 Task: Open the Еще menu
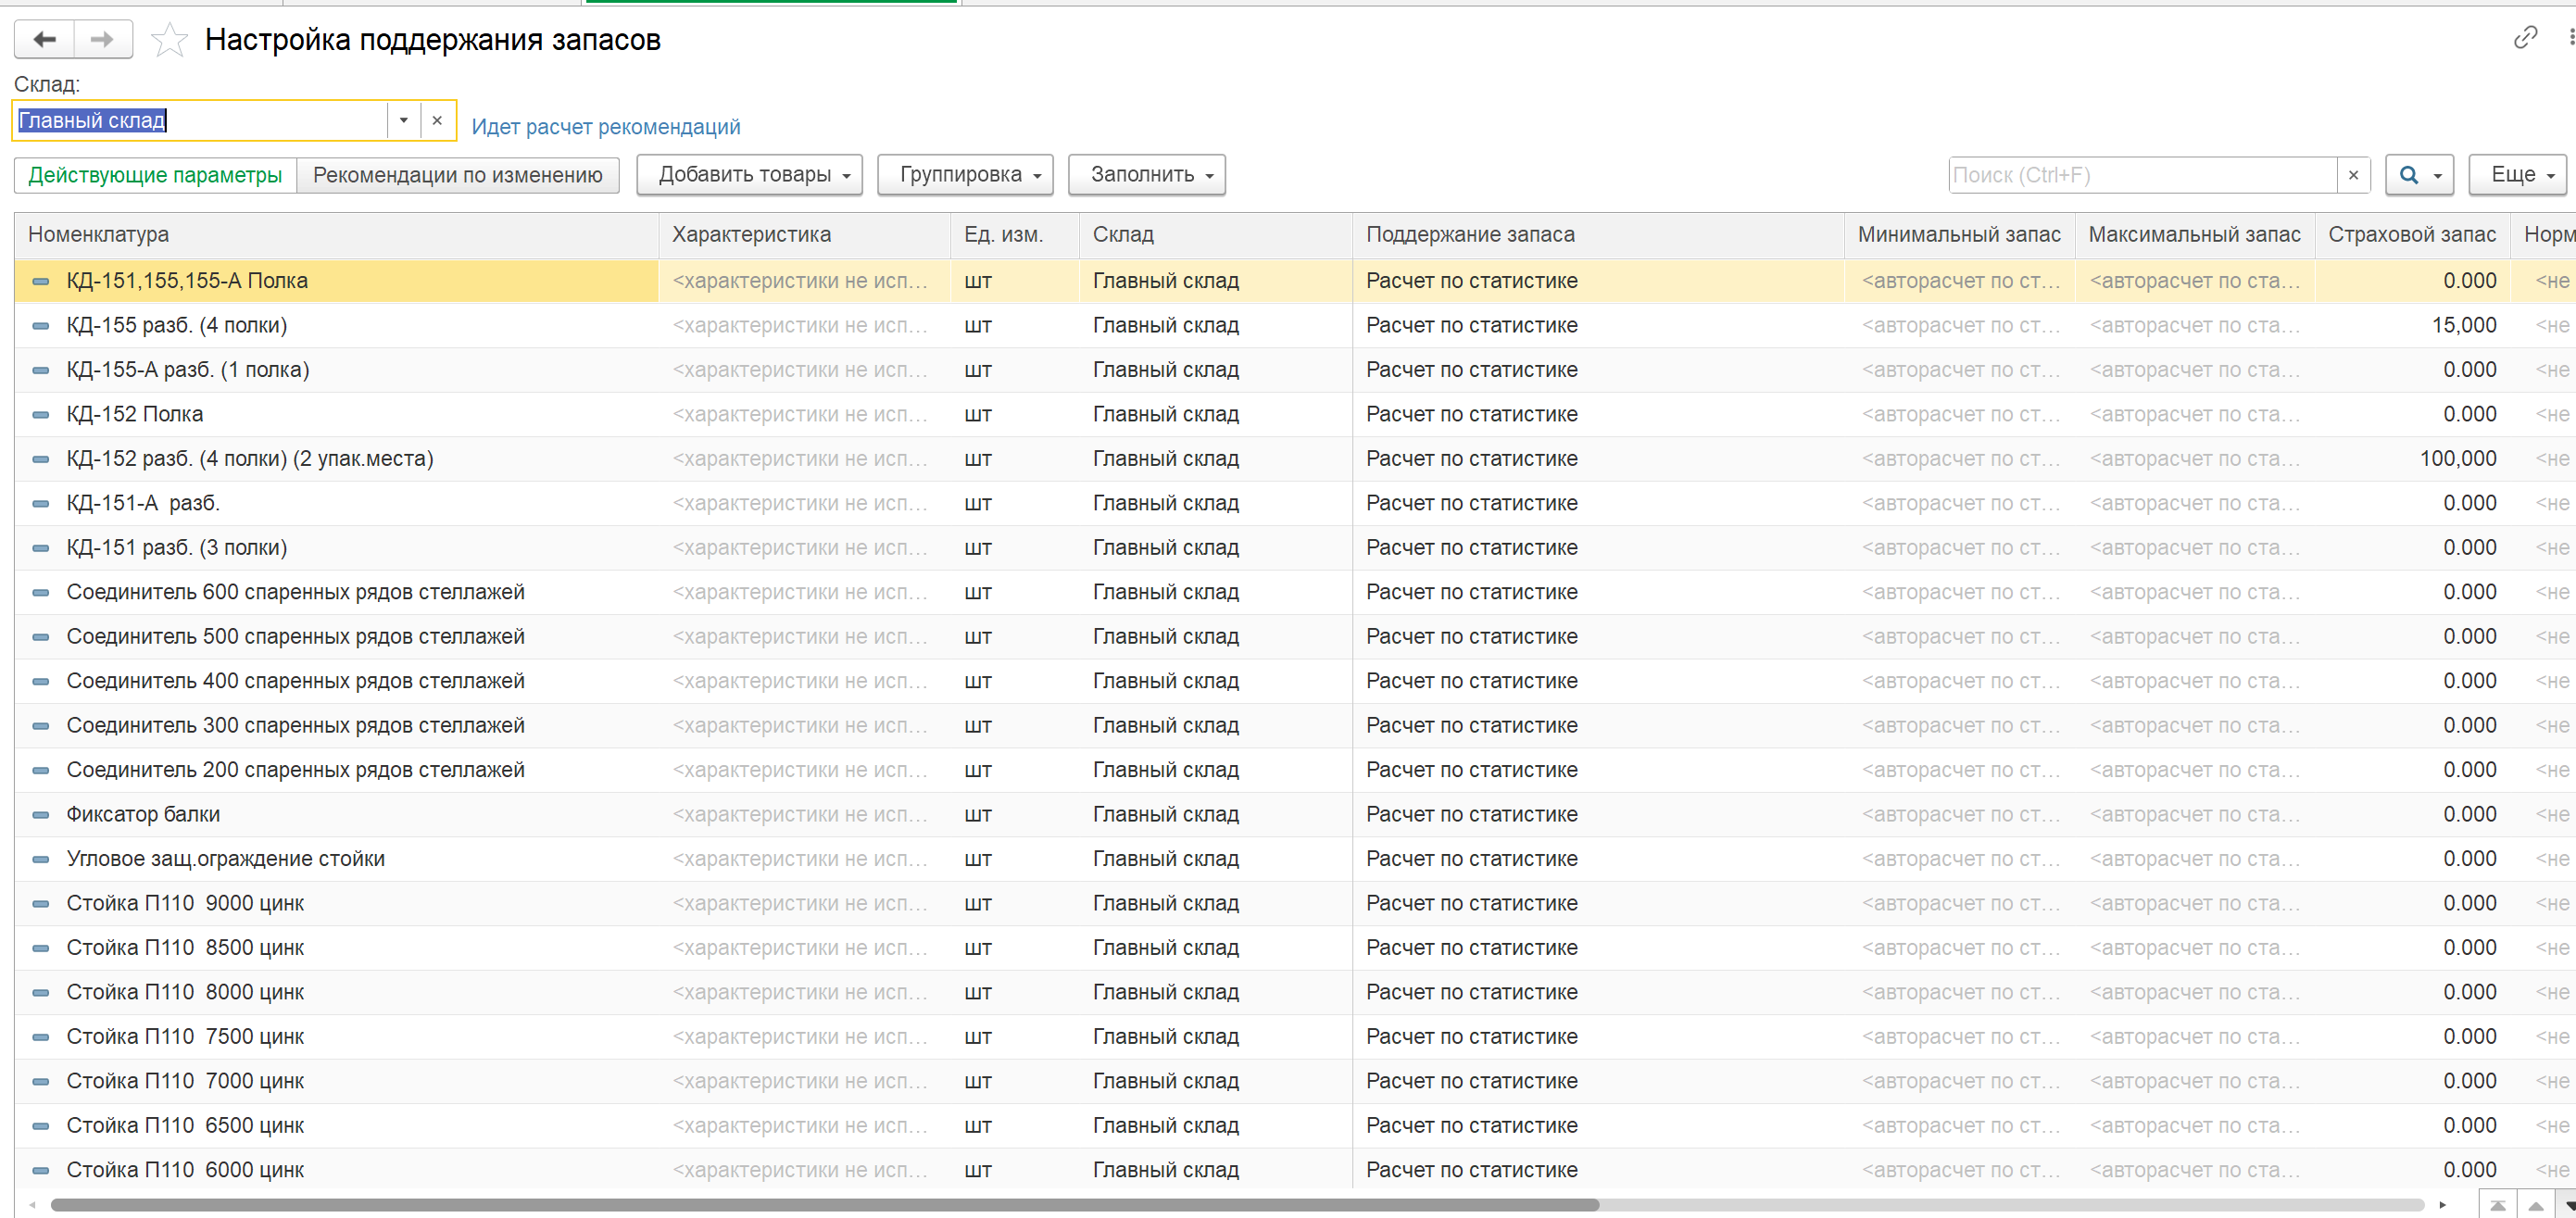pos(2521,175)
